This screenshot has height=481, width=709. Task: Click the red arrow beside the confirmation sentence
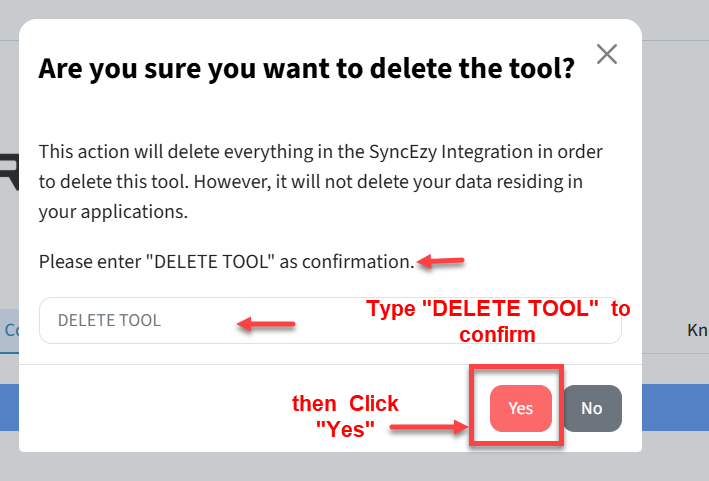(441, 262)
